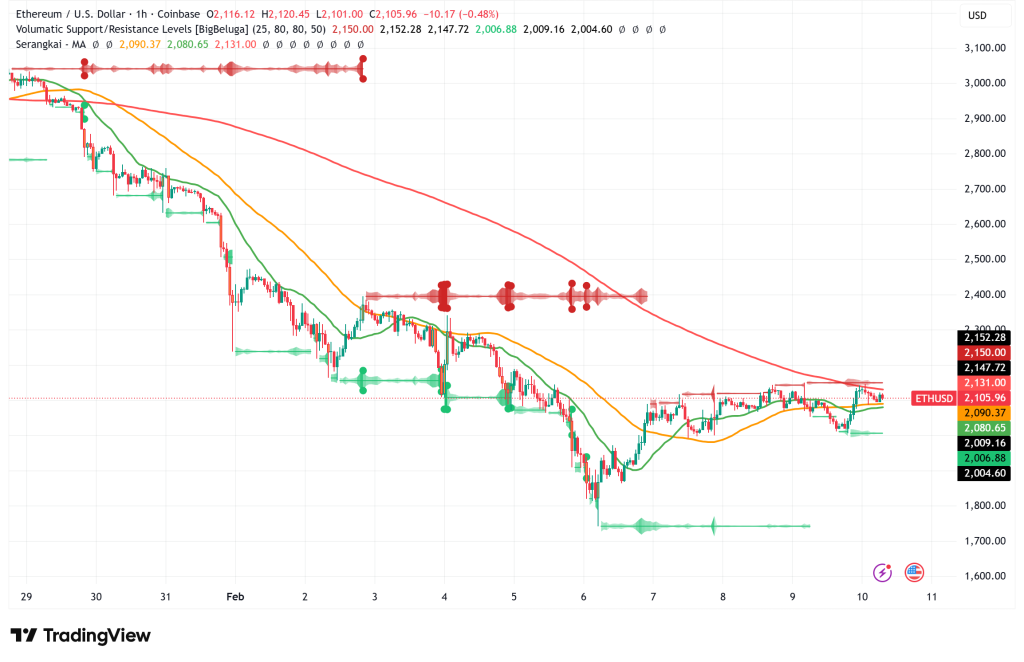Select the "Ethereum / U.S. Dollar" symbol title

pos(70,15)
